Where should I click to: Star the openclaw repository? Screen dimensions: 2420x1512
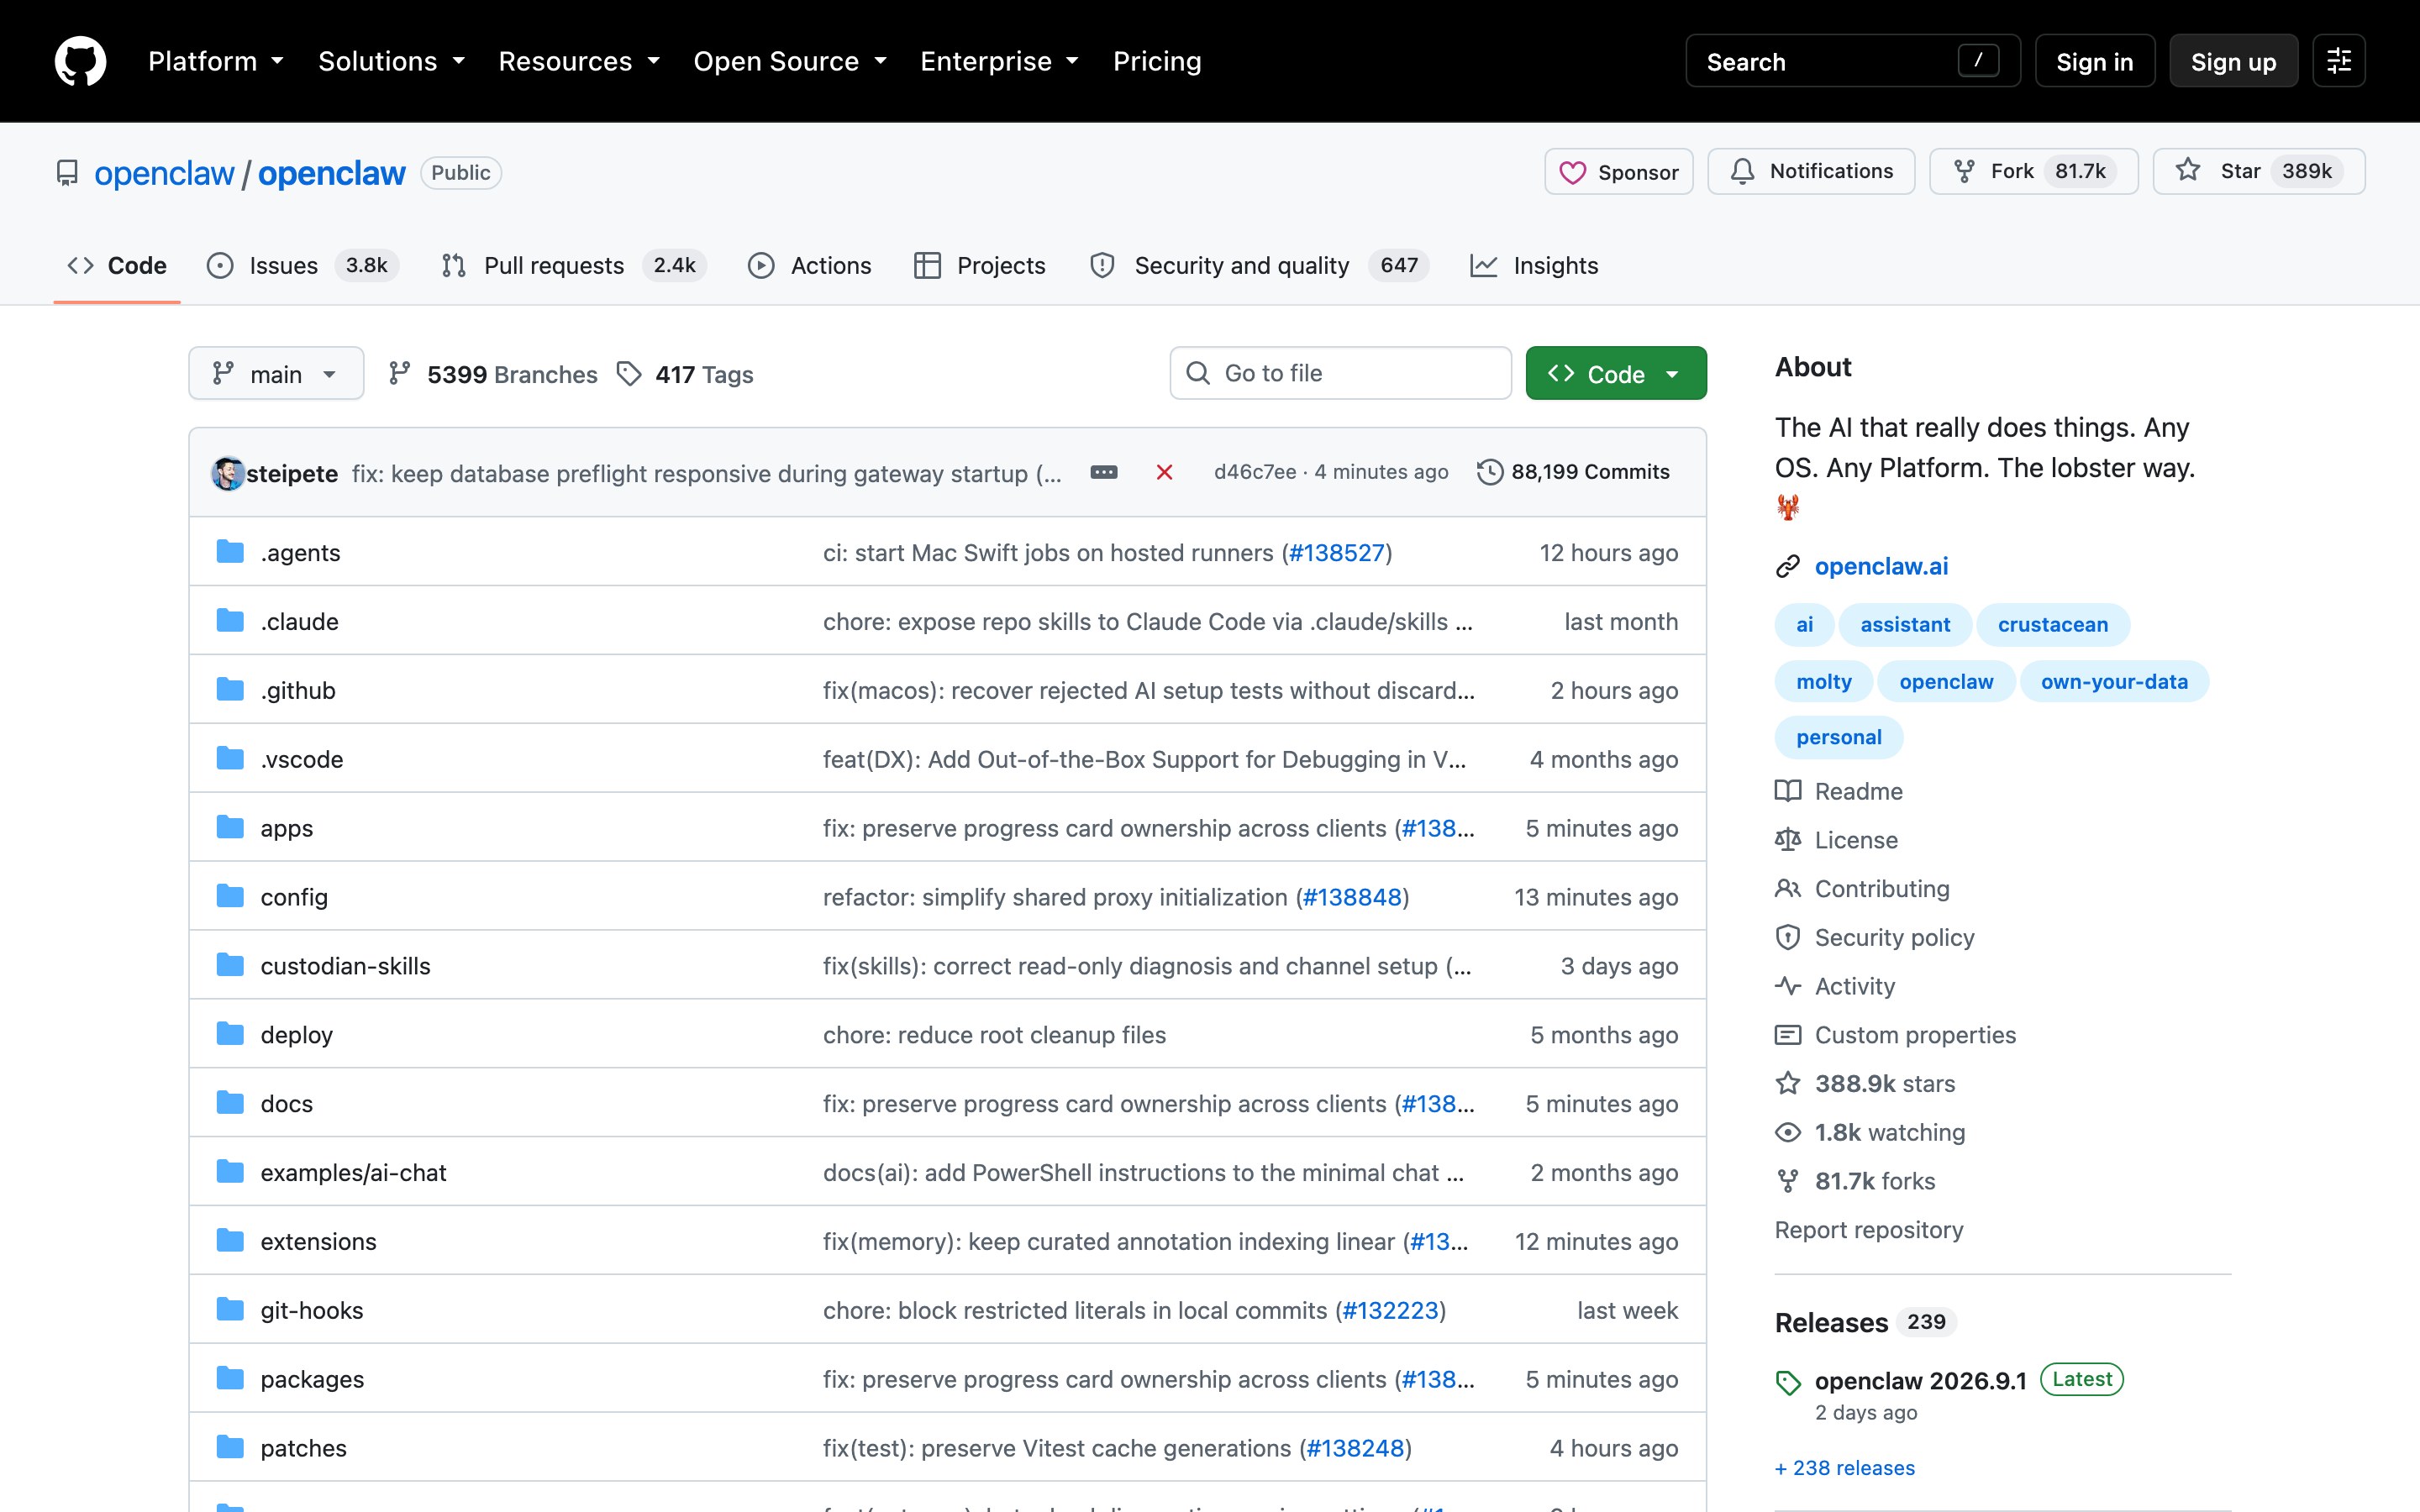[x=2258, y=172]
